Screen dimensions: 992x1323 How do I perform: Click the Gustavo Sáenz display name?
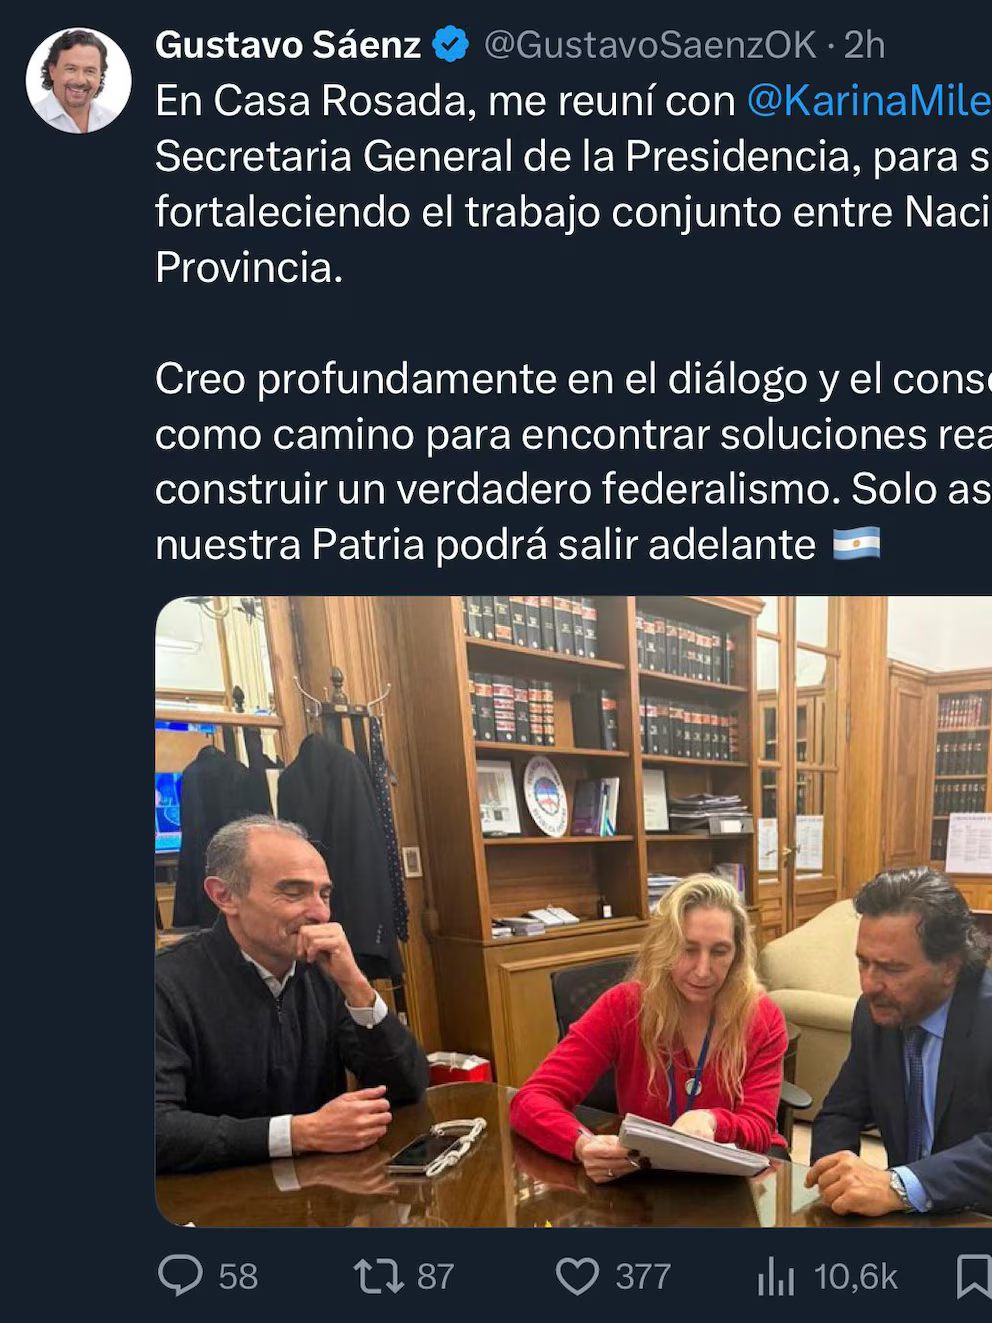(288, 45)
